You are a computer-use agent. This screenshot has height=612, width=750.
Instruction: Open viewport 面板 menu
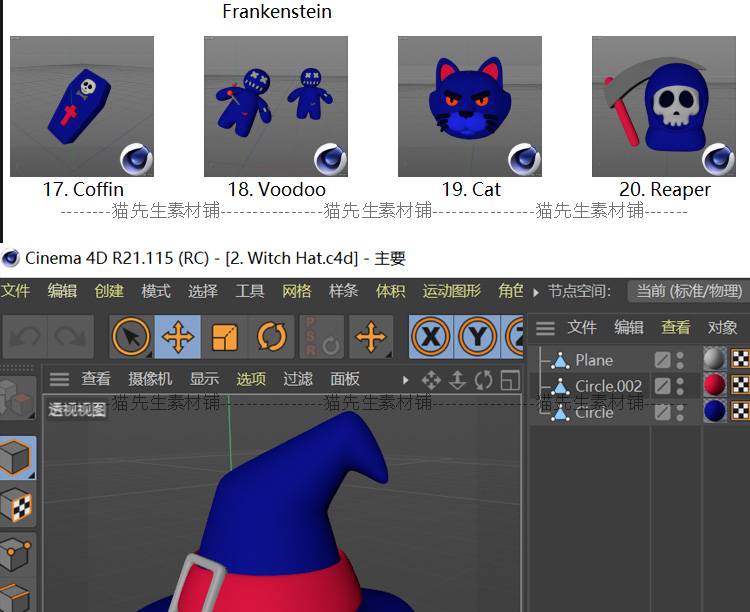345,379
